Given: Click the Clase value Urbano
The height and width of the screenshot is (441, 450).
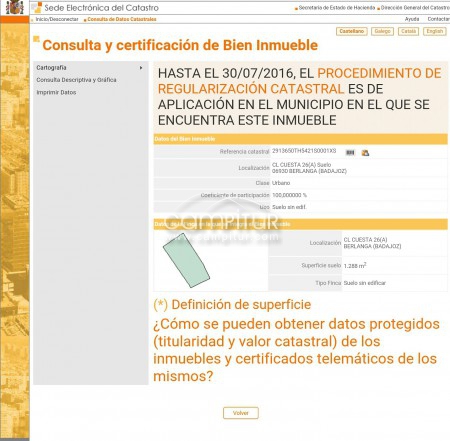Looking at the screenshot, I should (x=281, y=183).
